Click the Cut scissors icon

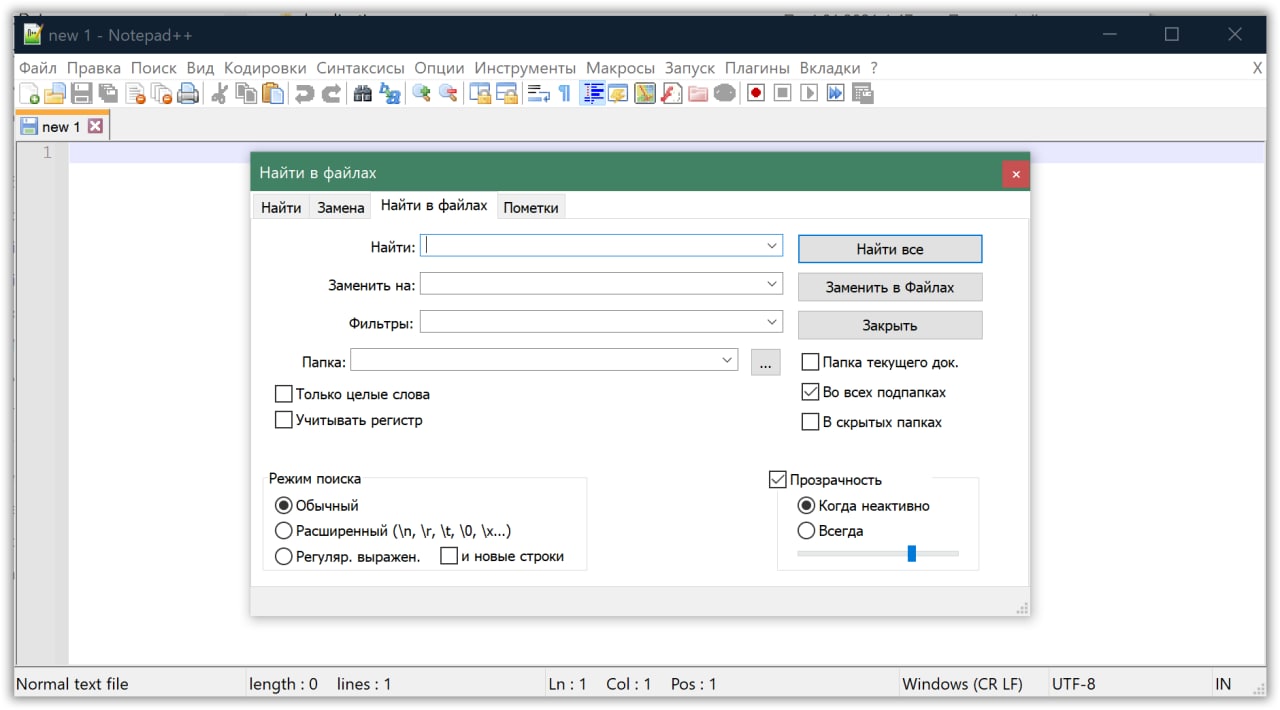220,94
